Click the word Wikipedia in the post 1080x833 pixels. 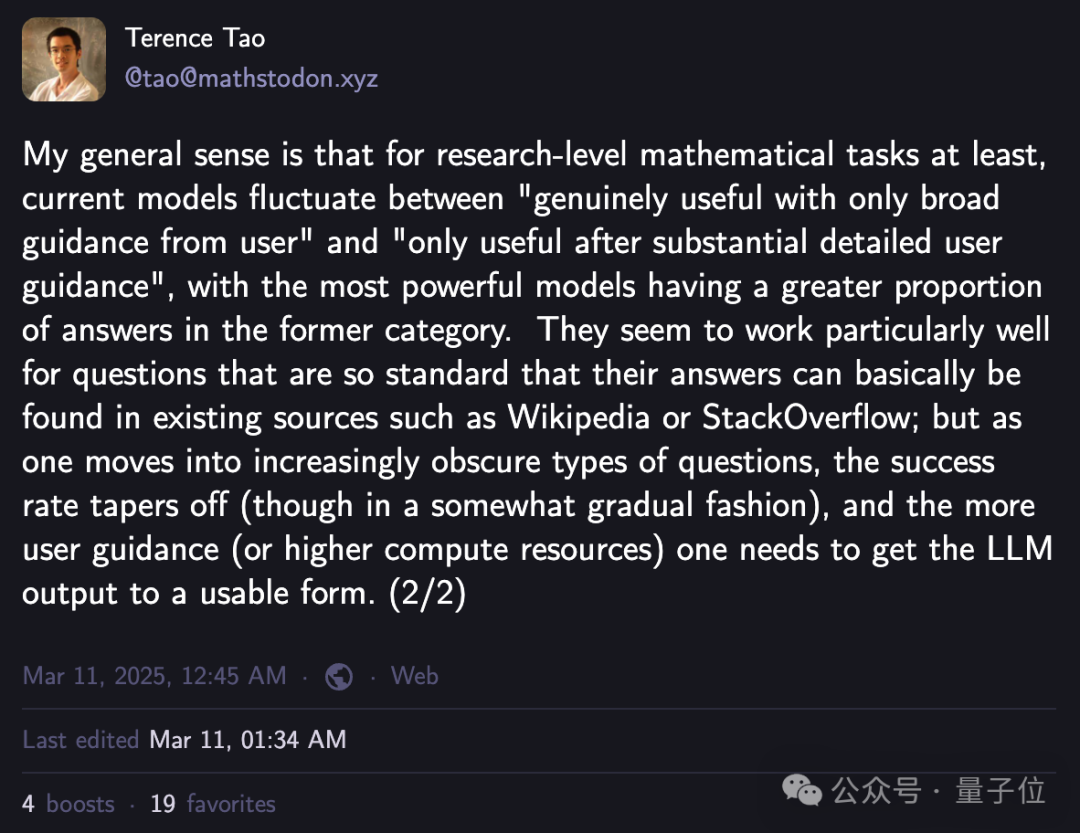pos(579,418)
